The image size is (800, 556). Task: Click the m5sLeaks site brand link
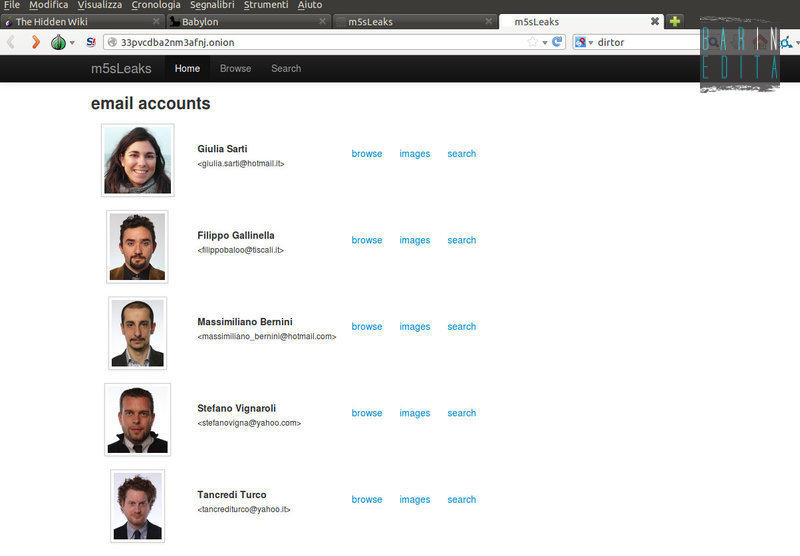tap(121, 68)
